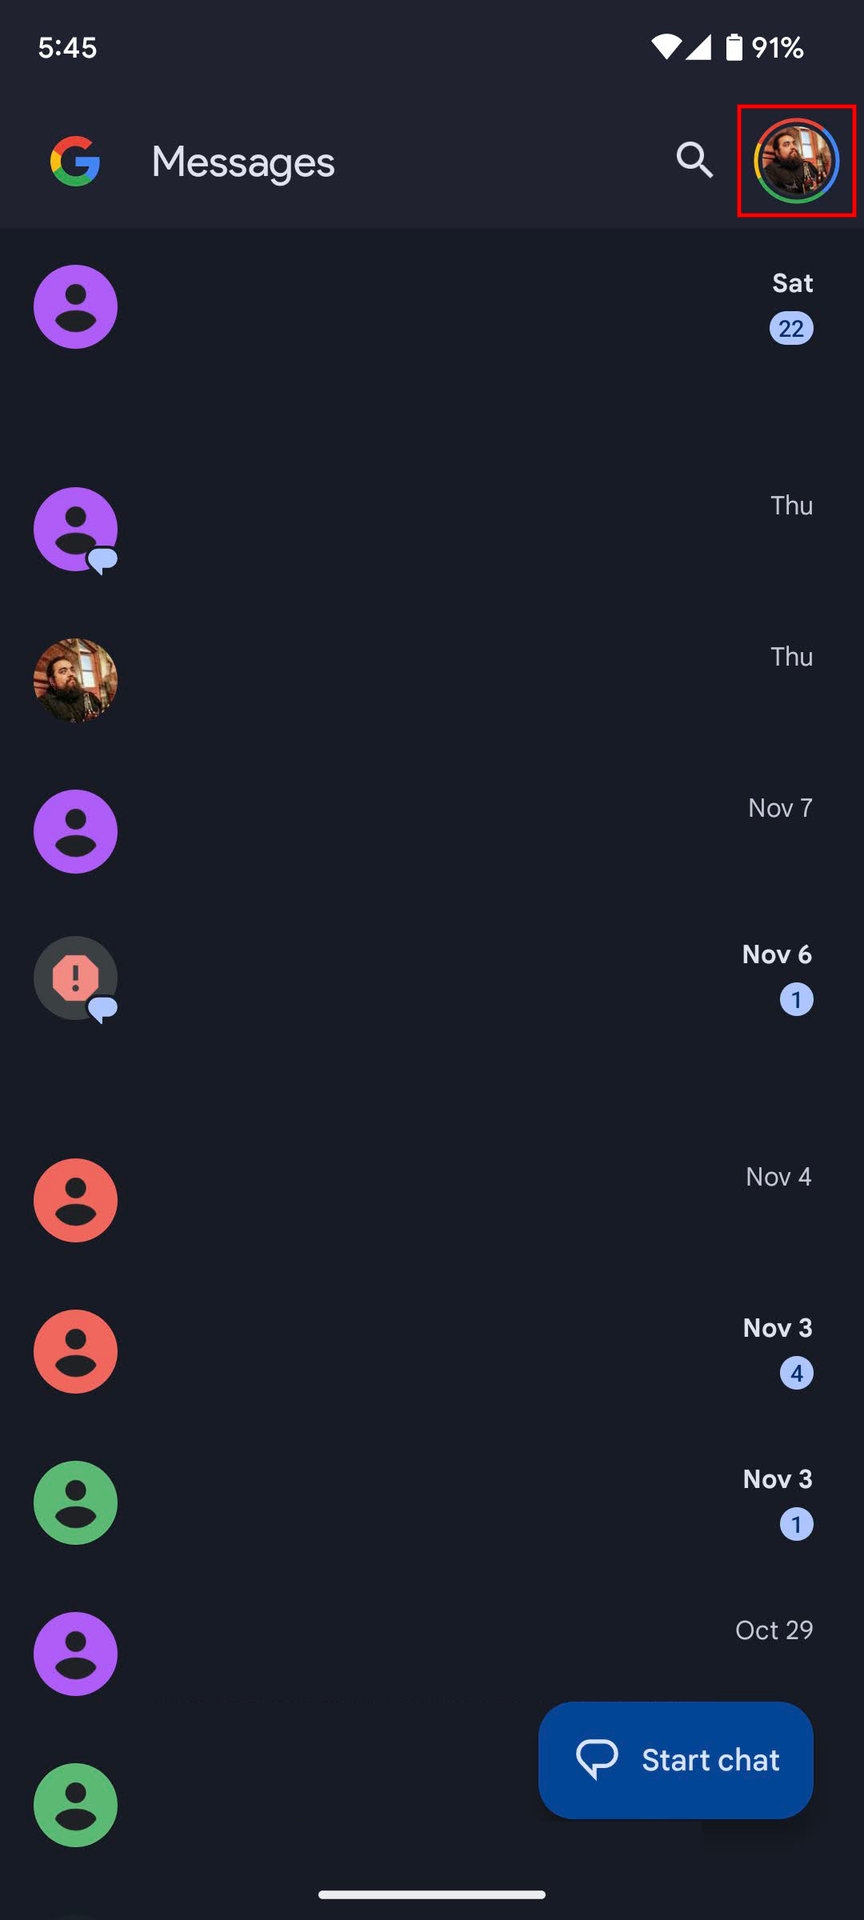Viewport: 864px width, 1920px height.
Task: Open Nov 3 green avatar conversation
Action: coord(76,1503)
